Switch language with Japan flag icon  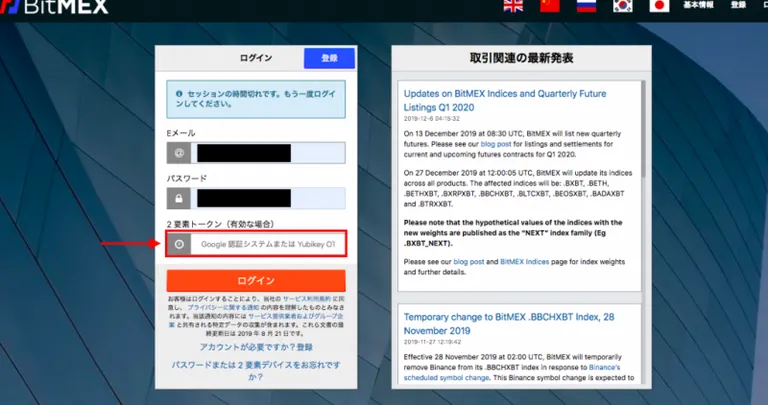(x=659, y=5)
